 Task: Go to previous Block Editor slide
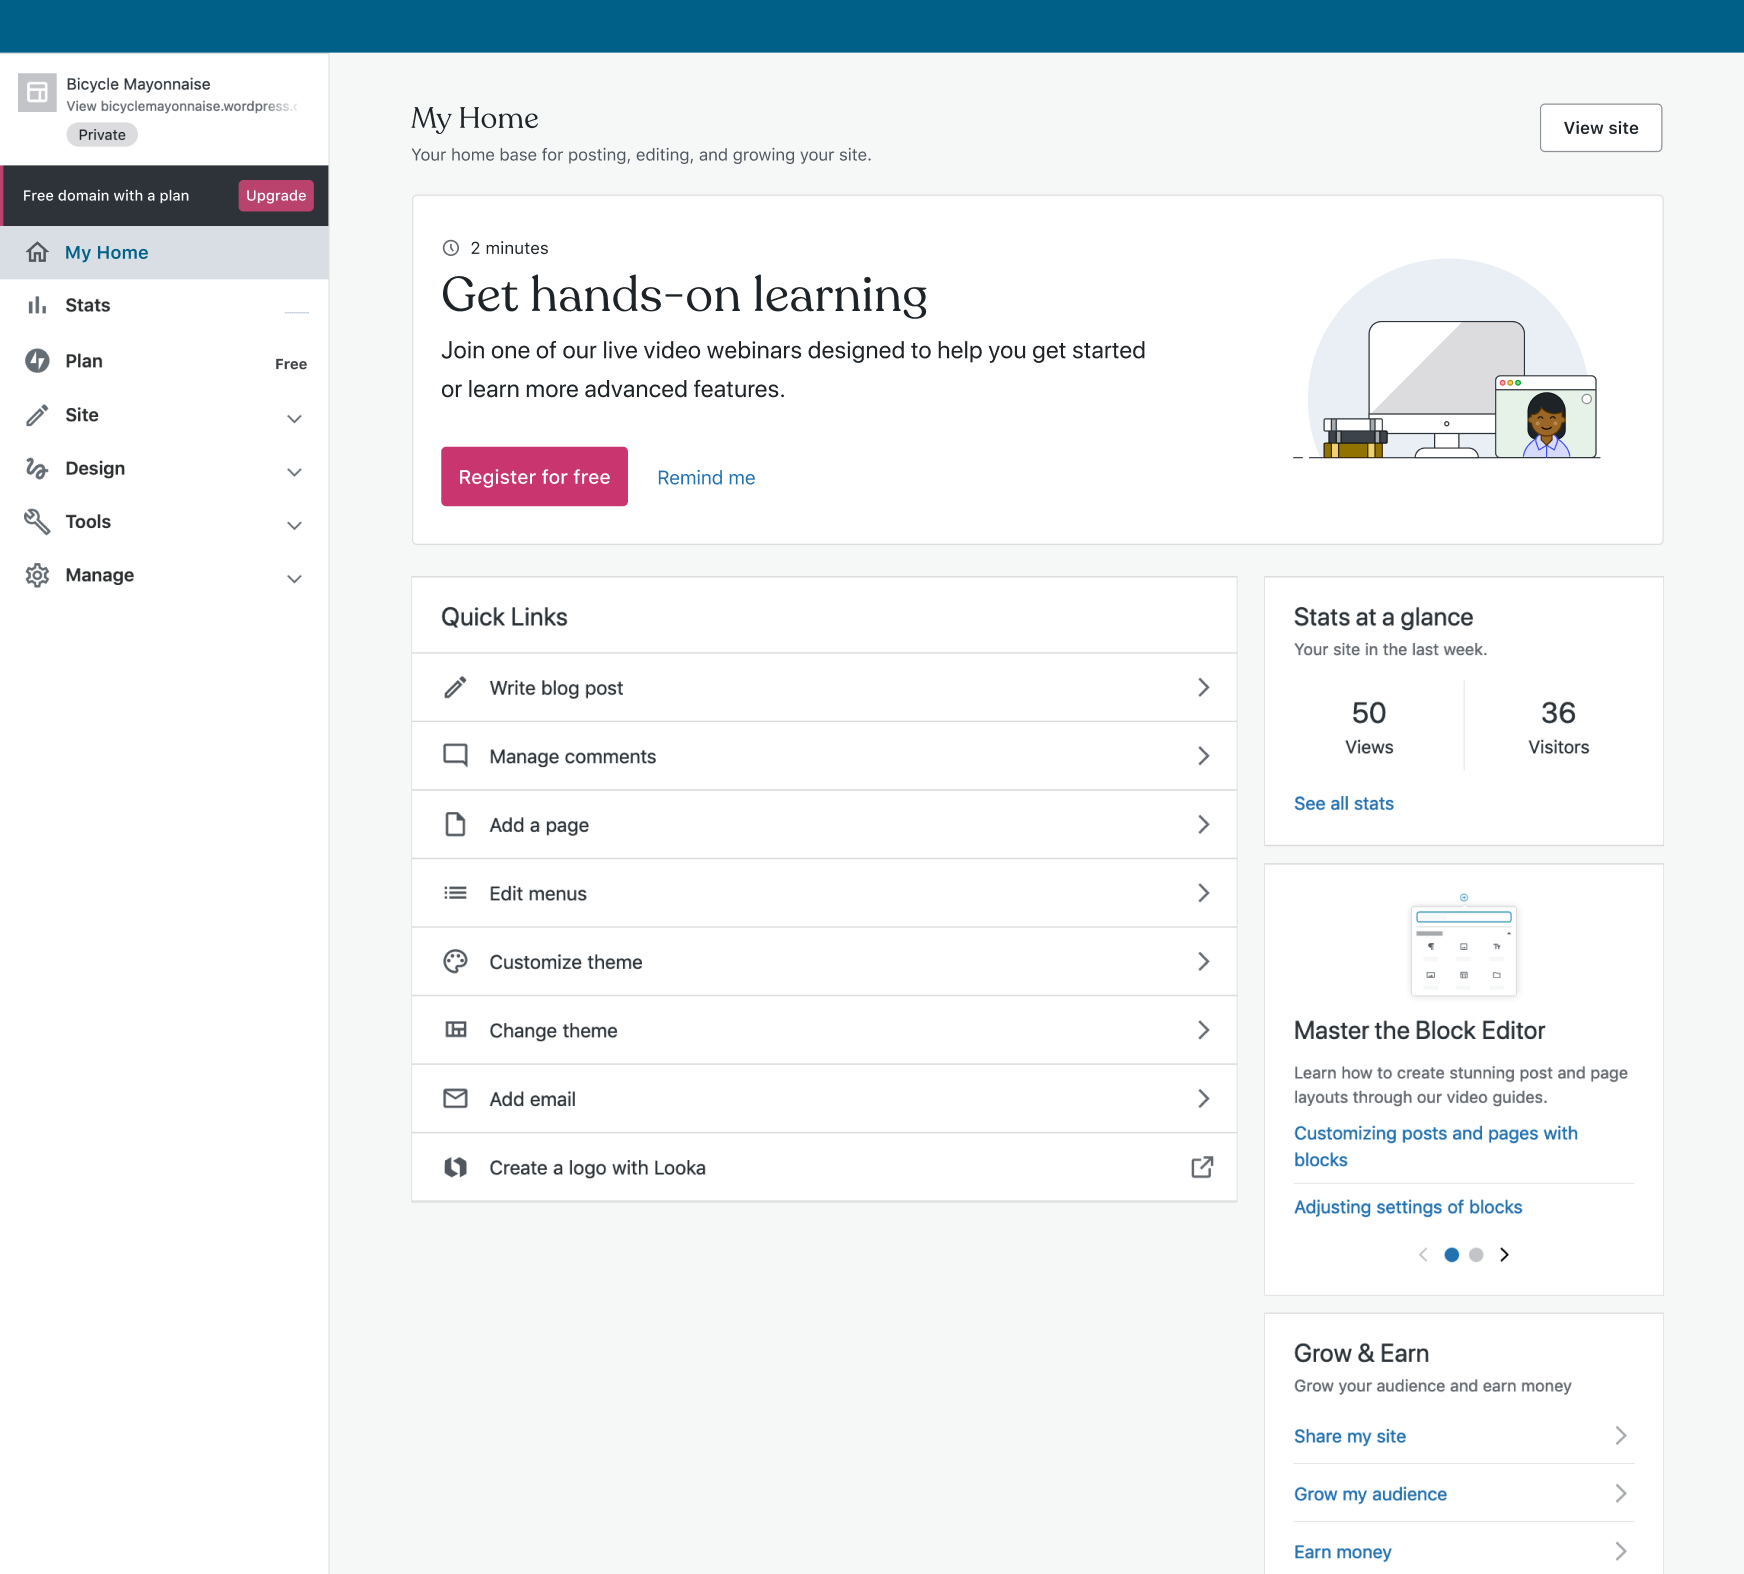pyautogui.click(x=1423, y=1254)
